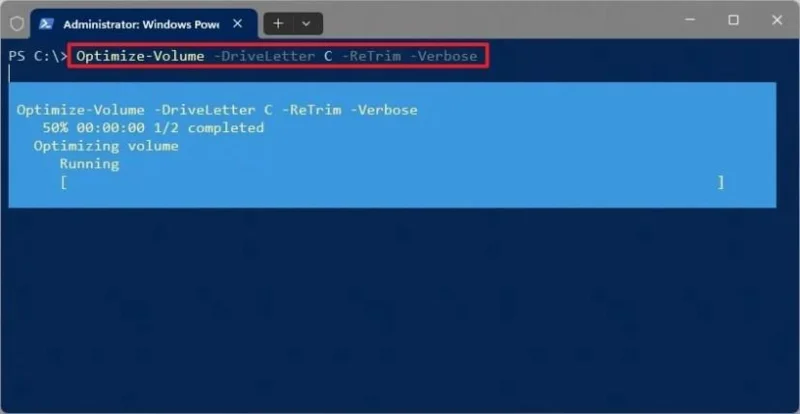Image resolution: width=800 pixels, height=414 pixels.
Task: Click the 'Optimizing volume' line
Action: [106, 146]
